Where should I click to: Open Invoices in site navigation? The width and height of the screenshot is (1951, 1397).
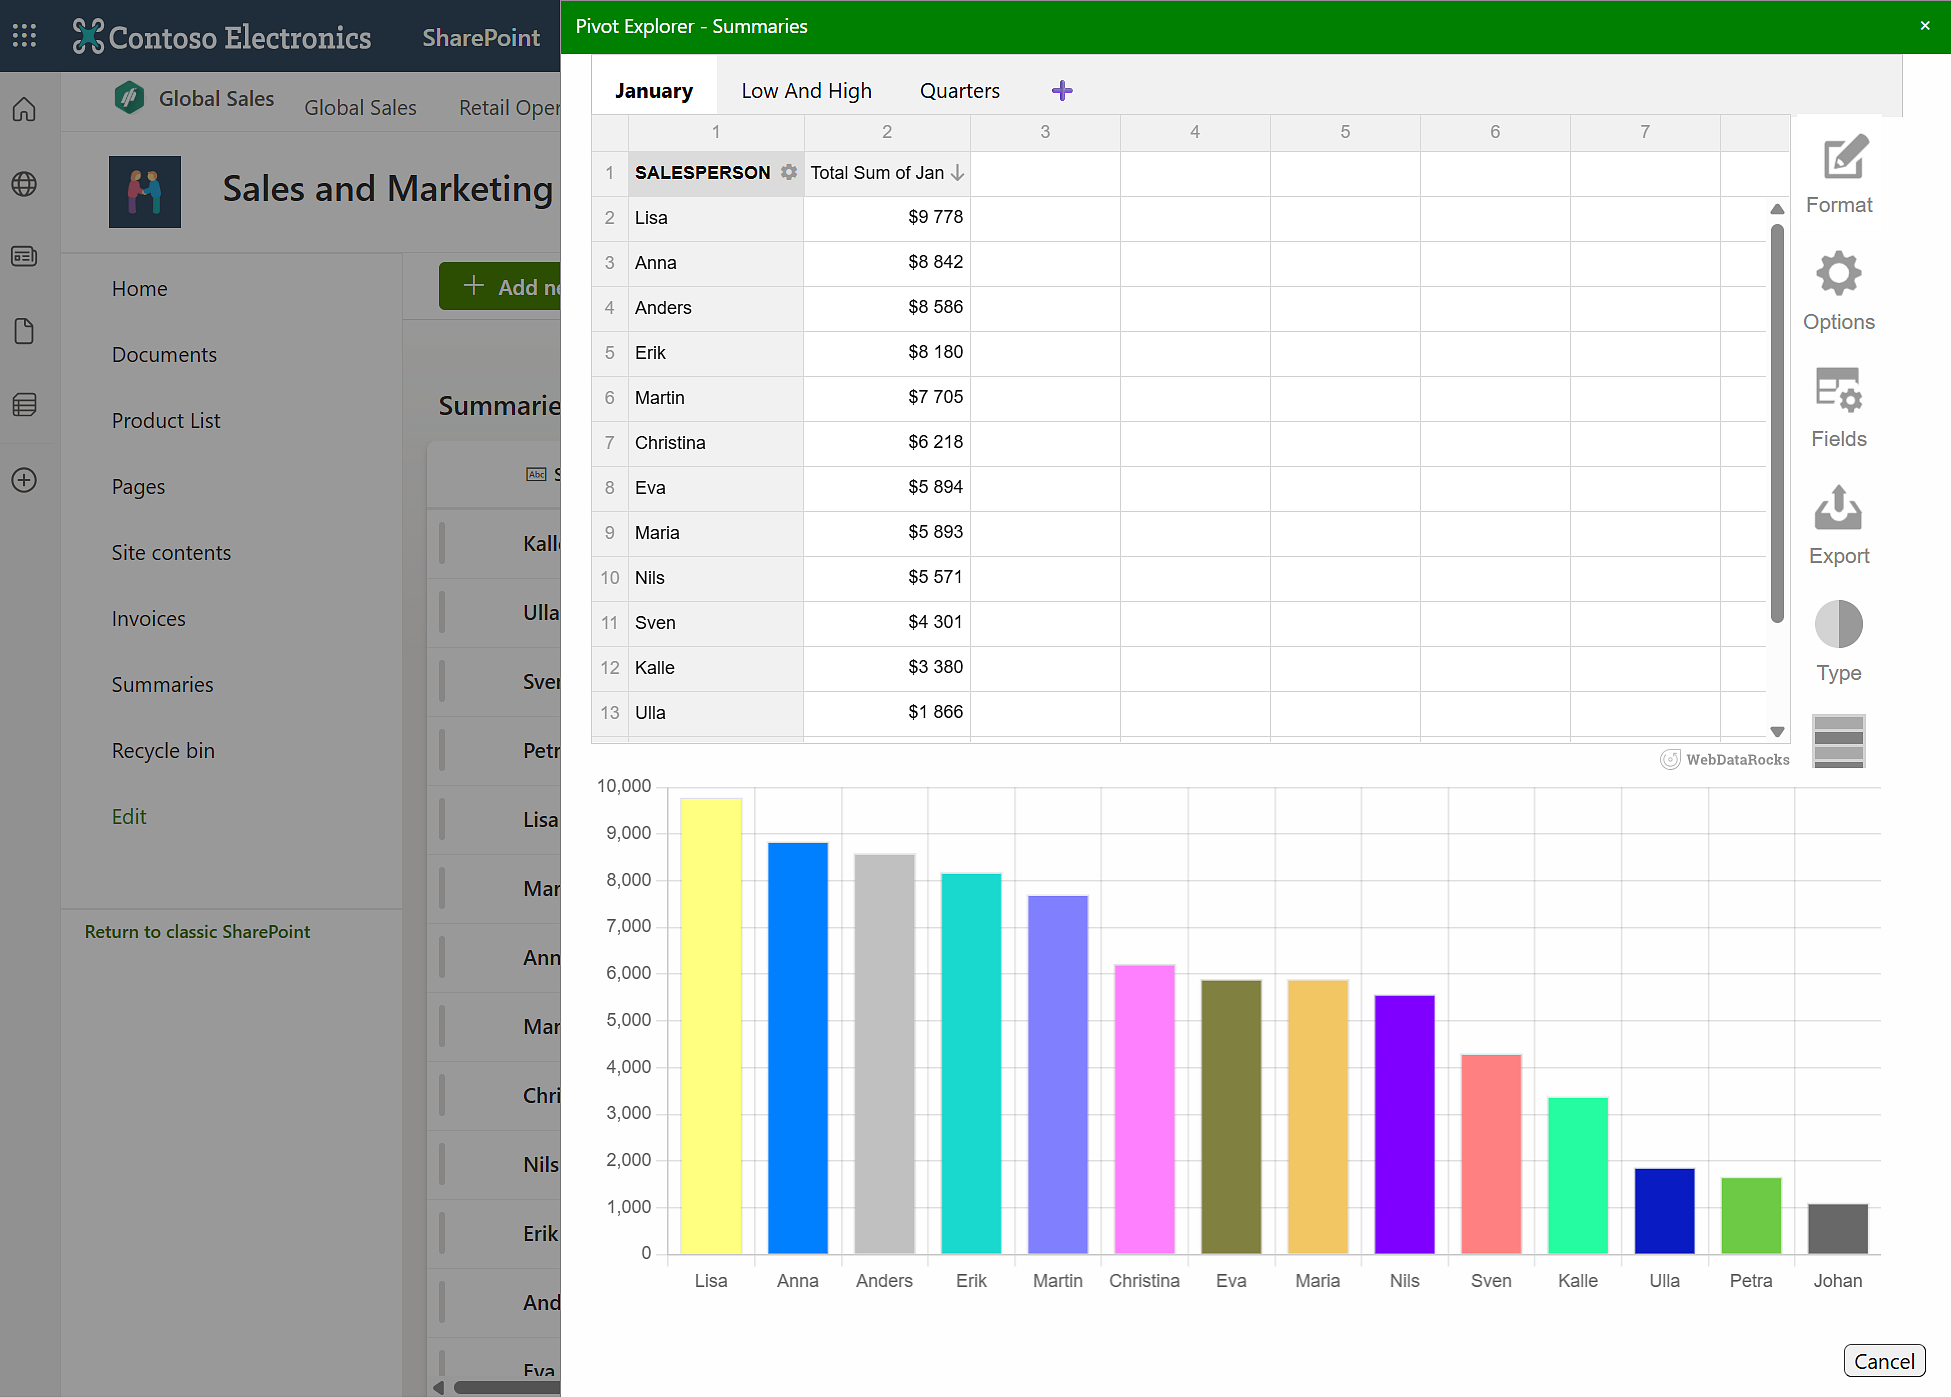pos(148,619)
